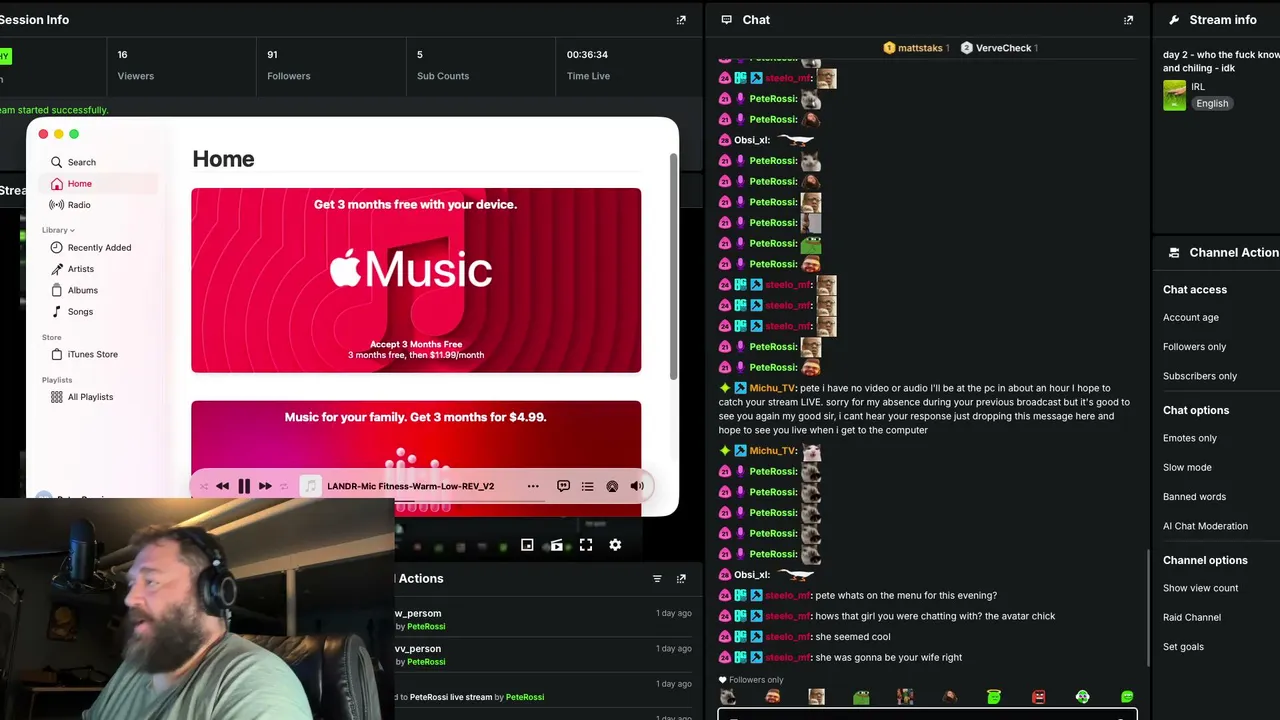Image resolution: width=1280 pixels, height=720 pixels.
Task: Toggle Followers only chat access
Action: tap(1194, 347)
